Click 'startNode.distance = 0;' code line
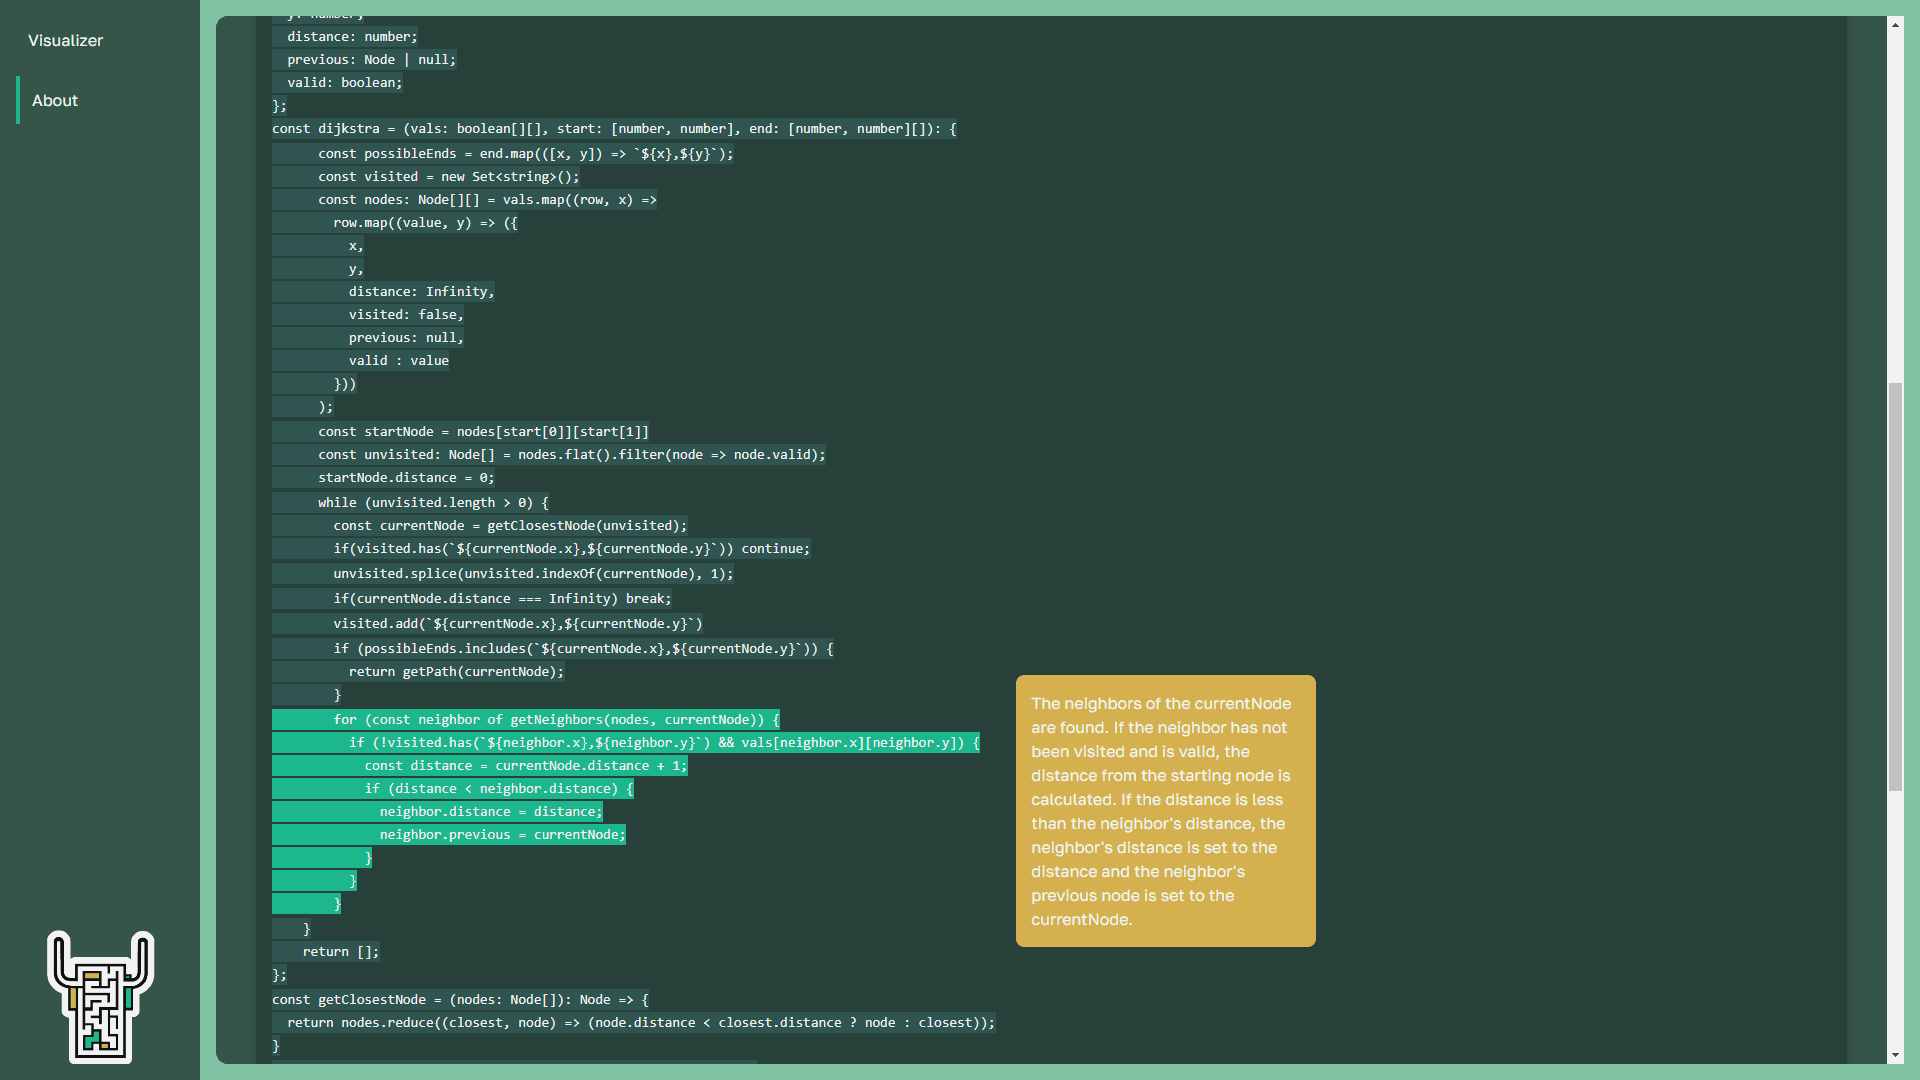 [x=405, y=478]
